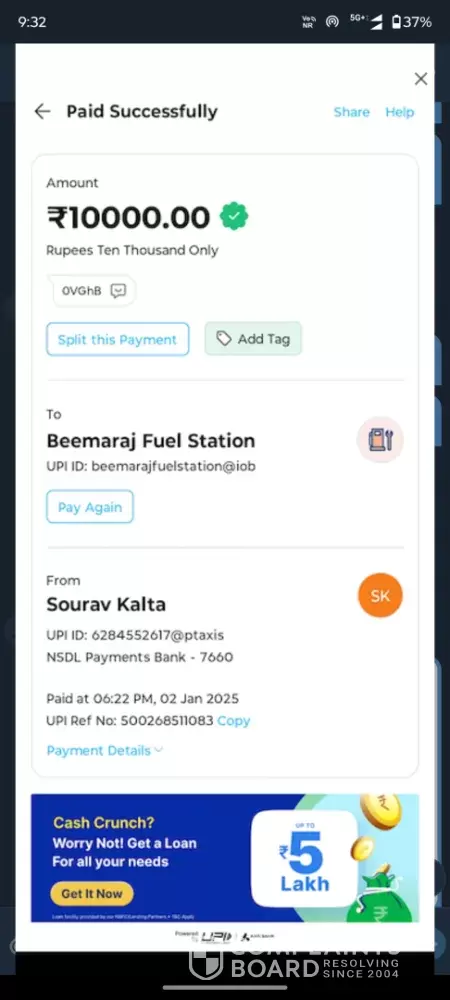The image size is (450, 1000).
Task: Close the receipt with the X icon
Action: [x=421, y=78]
